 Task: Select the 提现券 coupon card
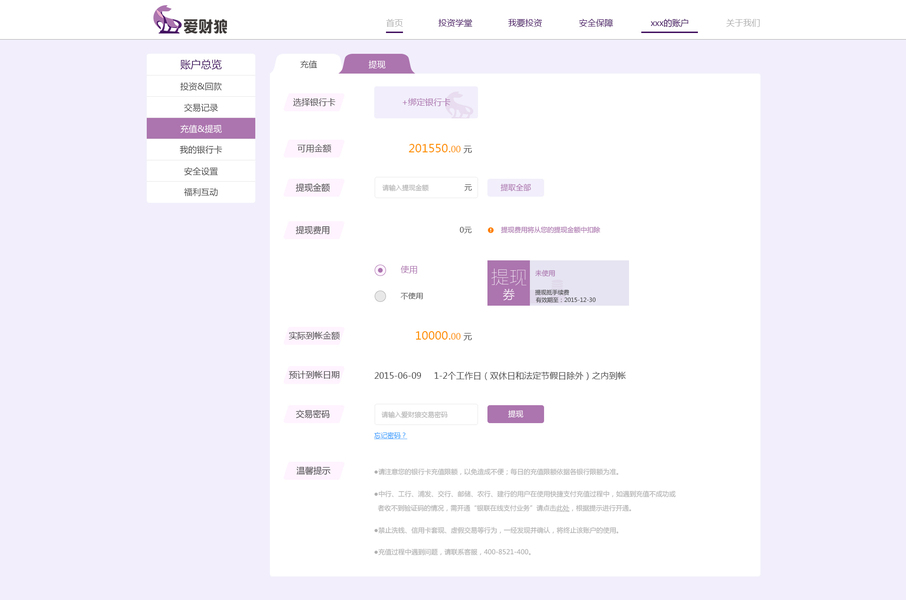(556, 283)
